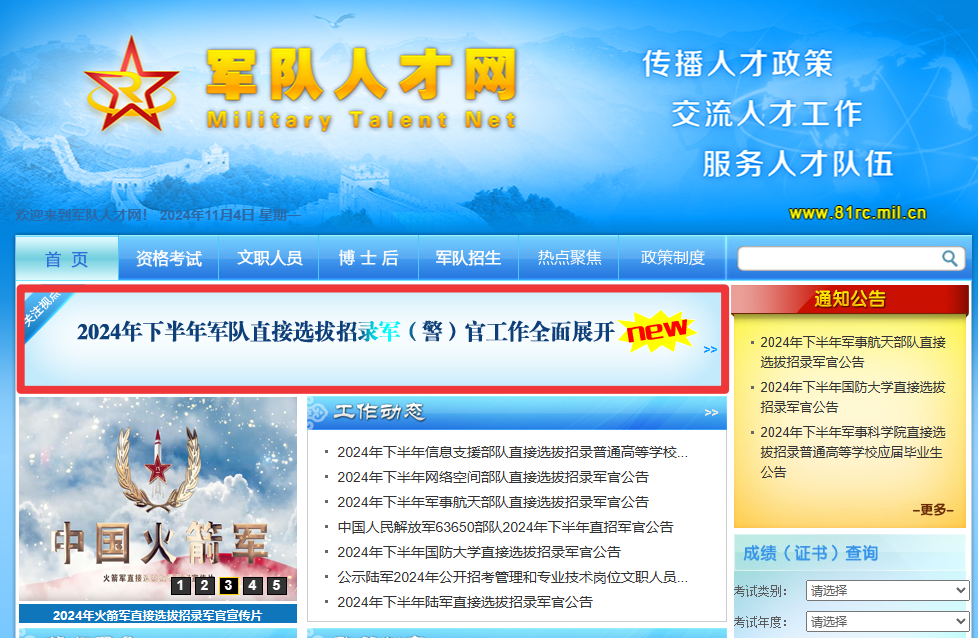Click the 工作动态 header more arrows
Screen dimensions: 978x638
click(711, 412)
